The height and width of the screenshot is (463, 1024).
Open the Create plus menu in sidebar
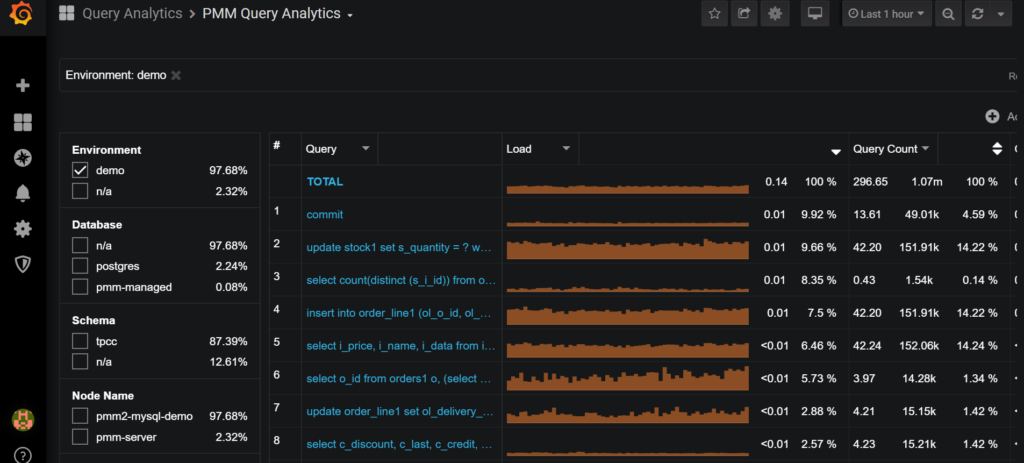(23, 86)
